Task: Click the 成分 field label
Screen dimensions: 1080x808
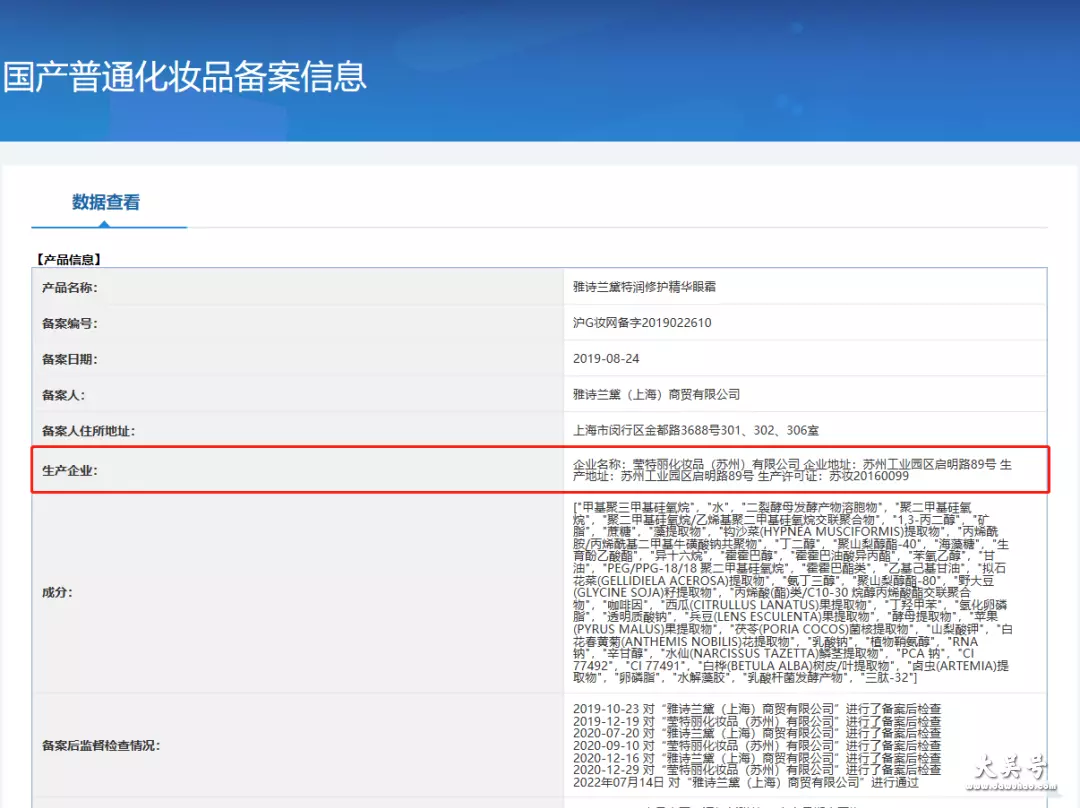Action: [57, 592]
